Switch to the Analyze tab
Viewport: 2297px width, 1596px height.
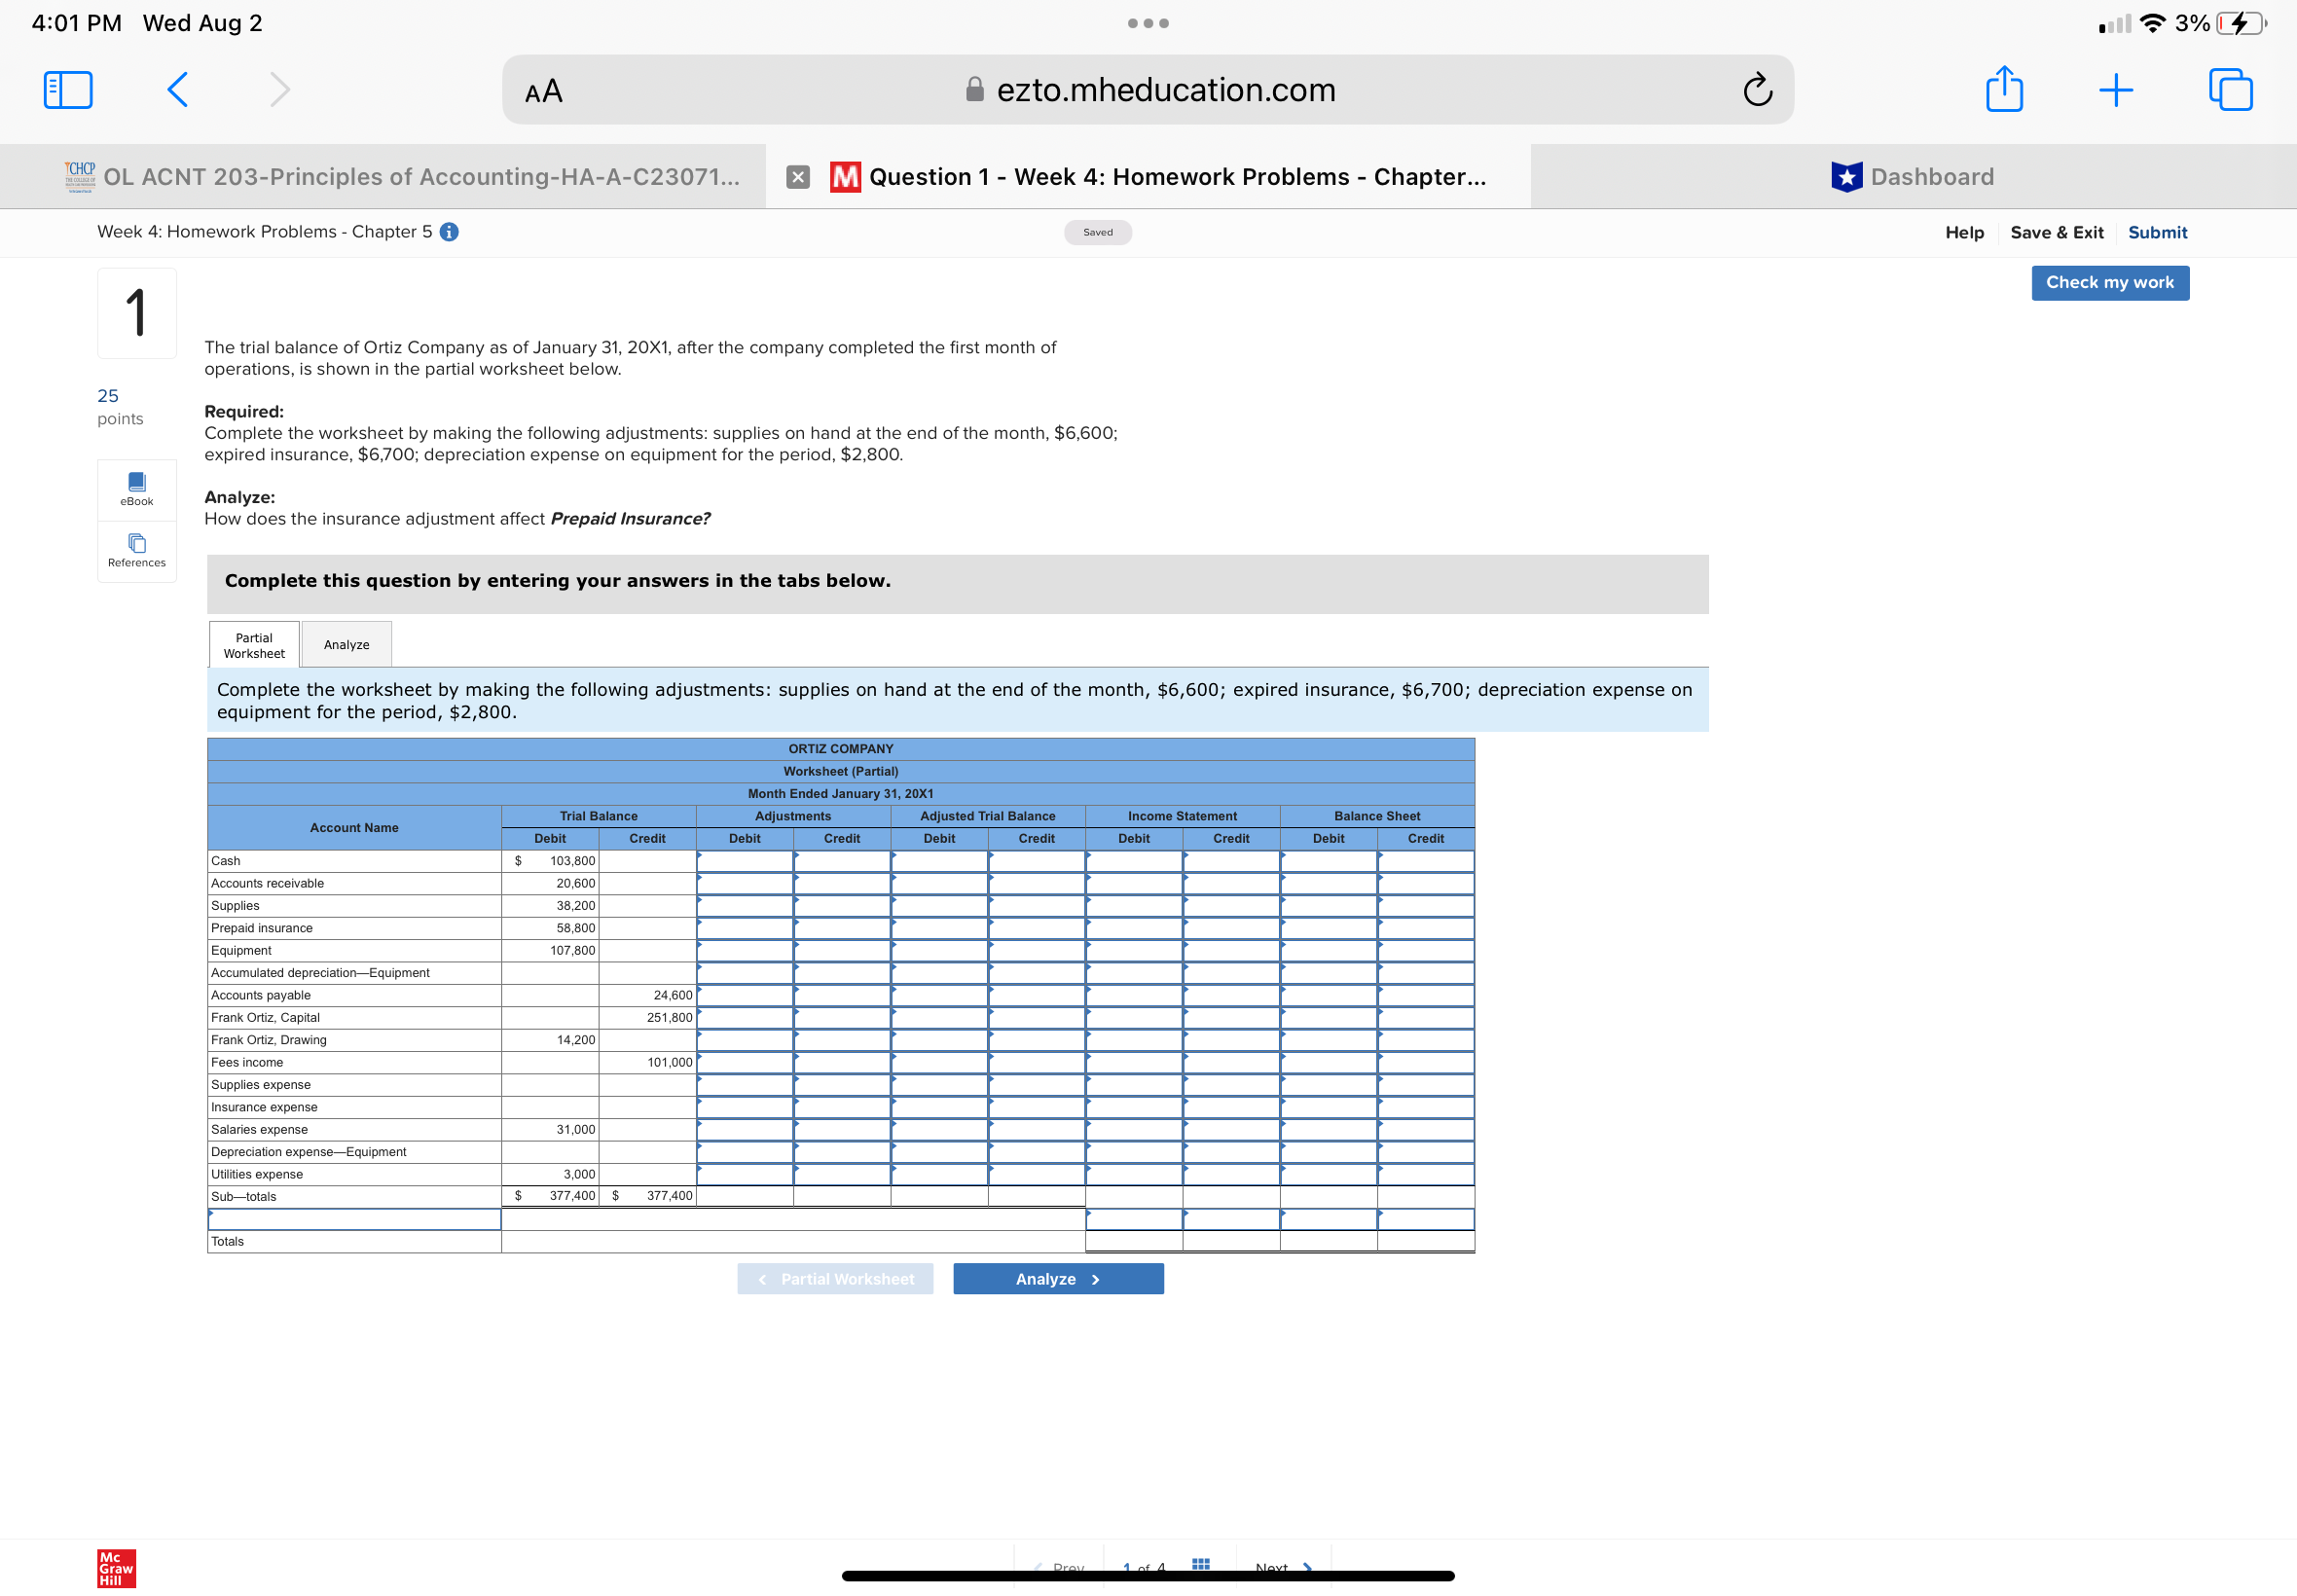tap(346, 645)
